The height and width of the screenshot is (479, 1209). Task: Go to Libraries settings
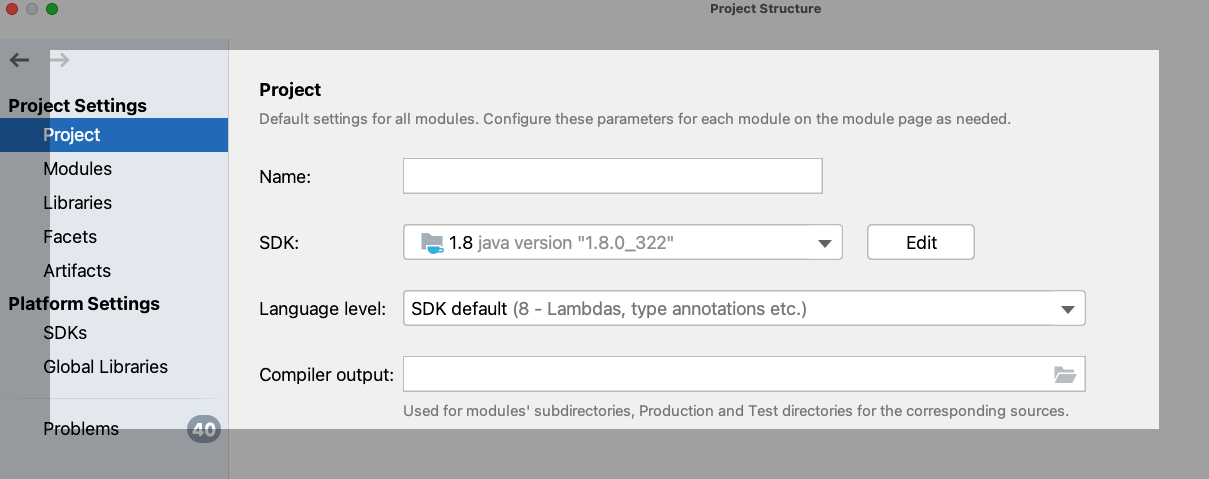click(x=77, y=203)
